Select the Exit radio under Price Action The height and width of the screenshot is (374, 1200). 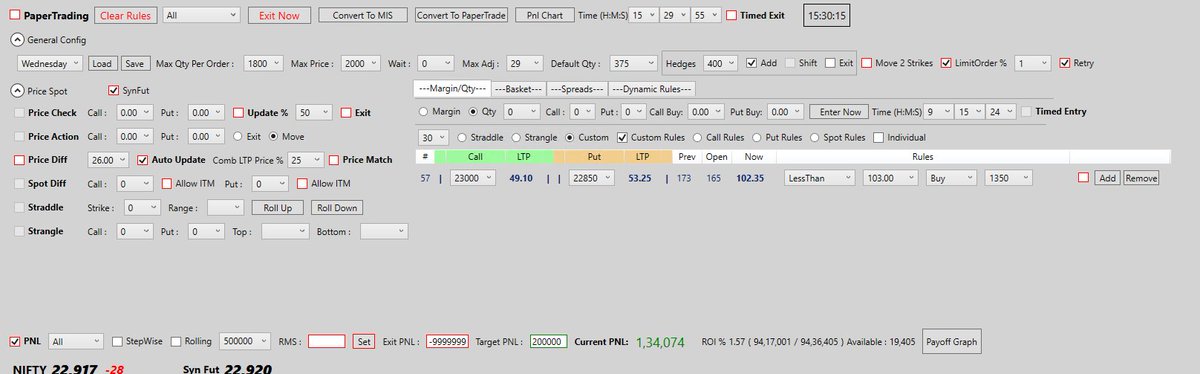pyautogui.click(x=238, y=136)
